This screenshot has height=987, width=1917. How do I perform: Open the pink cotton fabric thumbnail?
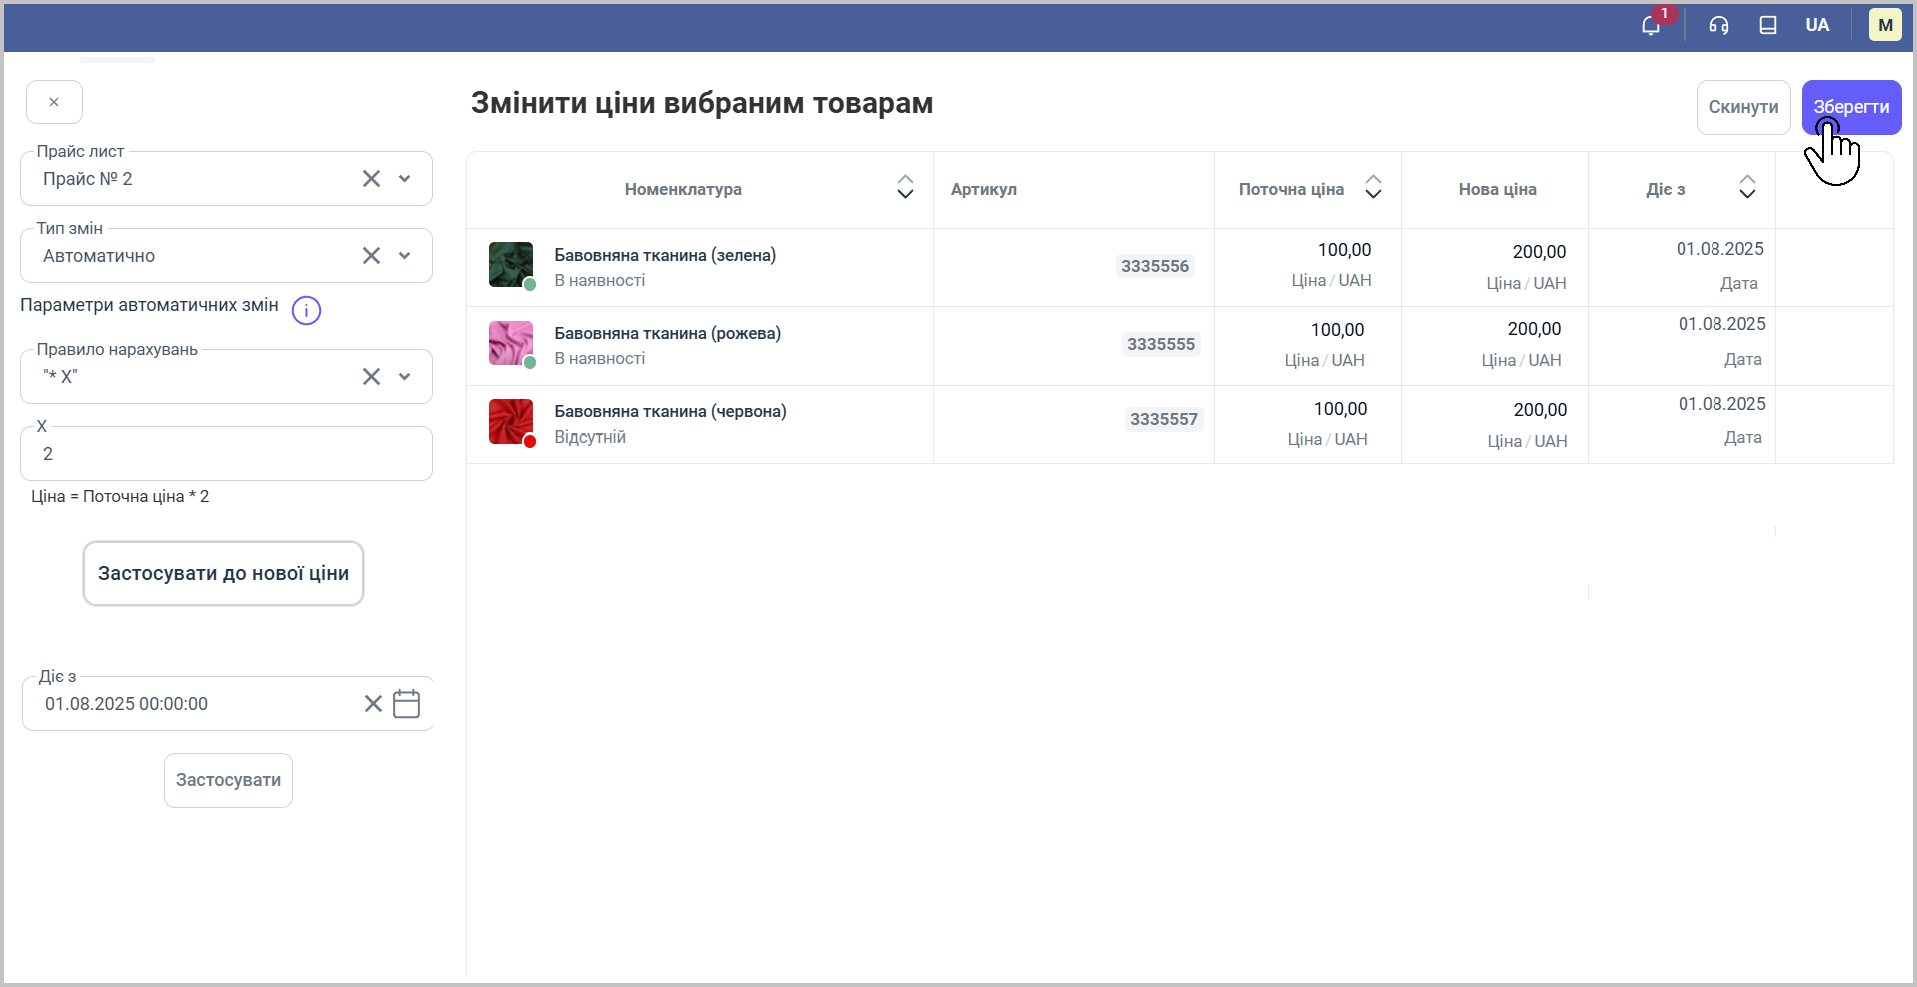point(510,343)
